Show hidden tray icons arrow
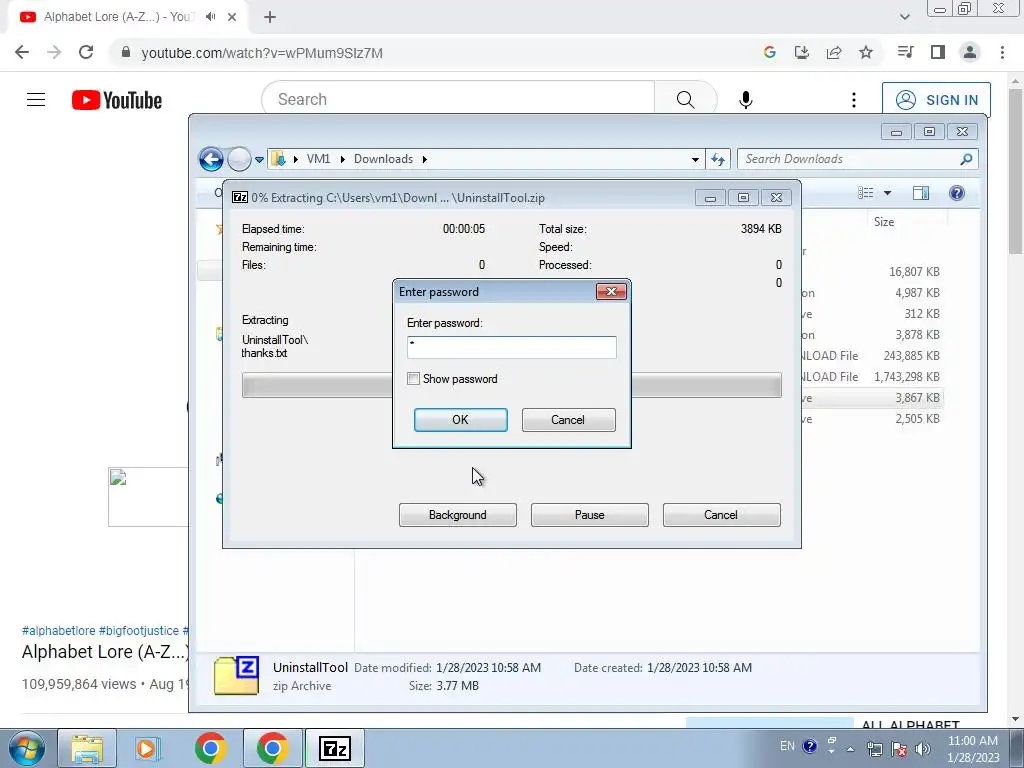Screen dimensions: 1024x768 (x=850, y=748)
